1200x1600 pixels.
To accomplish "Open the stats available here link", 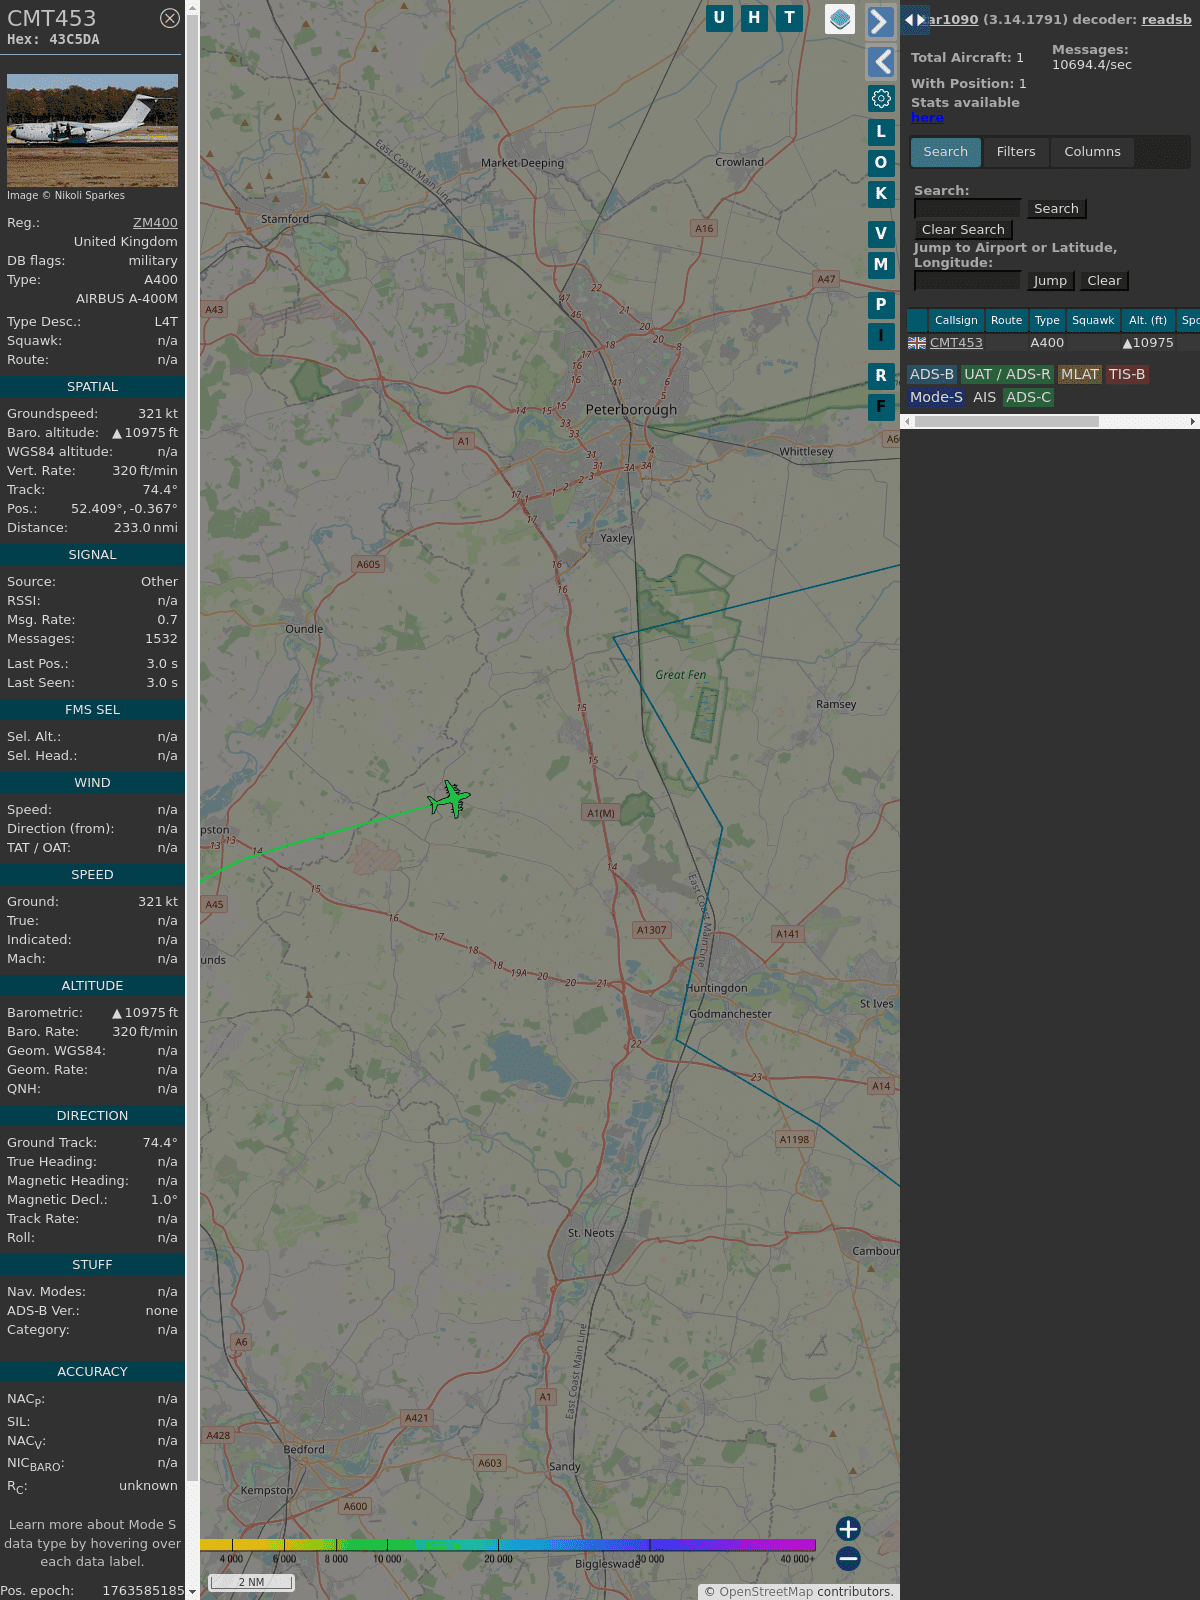I will point(927,117).
